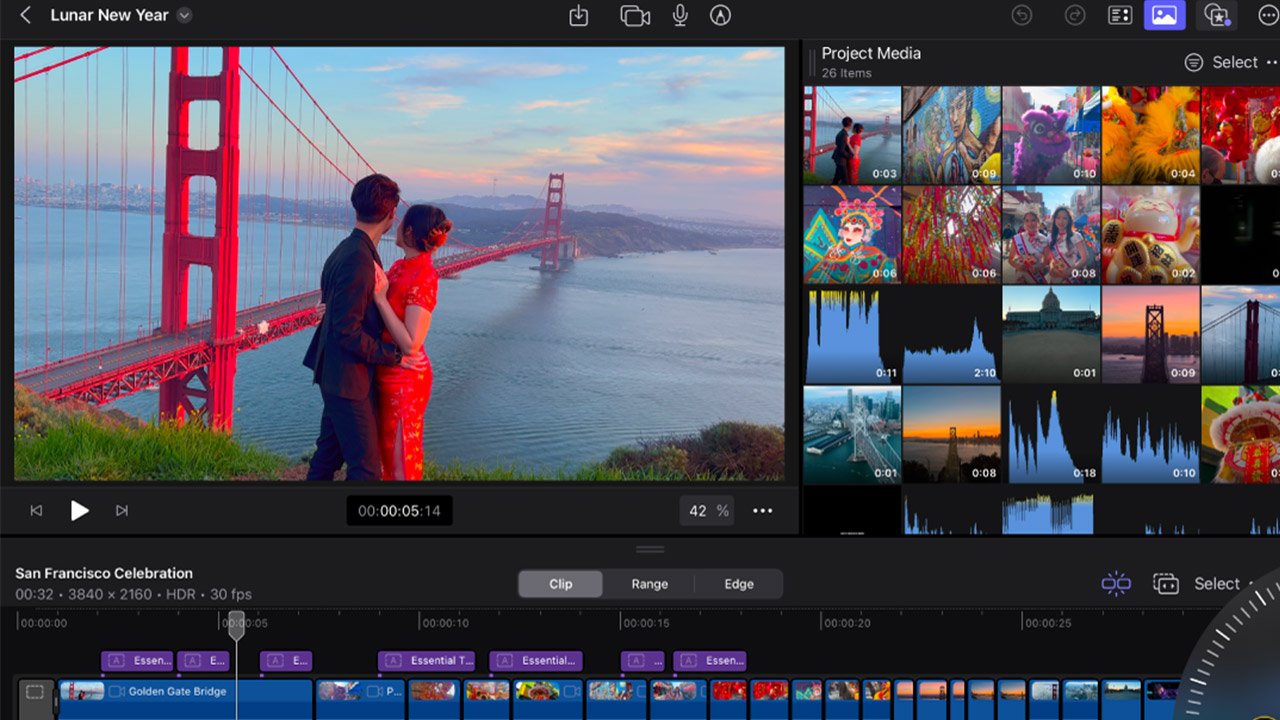Image resolution: width=1280 pixels, height=720 pixels.
Task: Switch to the Edge tab
Action: [x=738, y=583]
